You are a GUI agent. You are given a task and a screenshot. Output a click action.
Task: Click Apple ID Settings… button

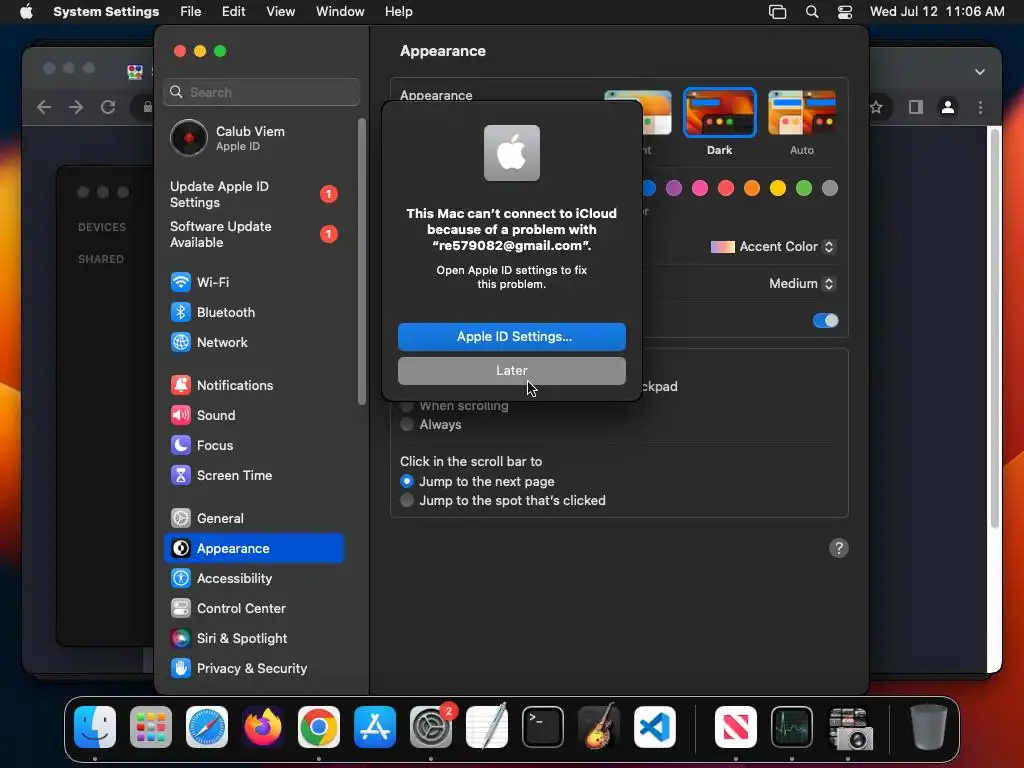pos(512,336)
